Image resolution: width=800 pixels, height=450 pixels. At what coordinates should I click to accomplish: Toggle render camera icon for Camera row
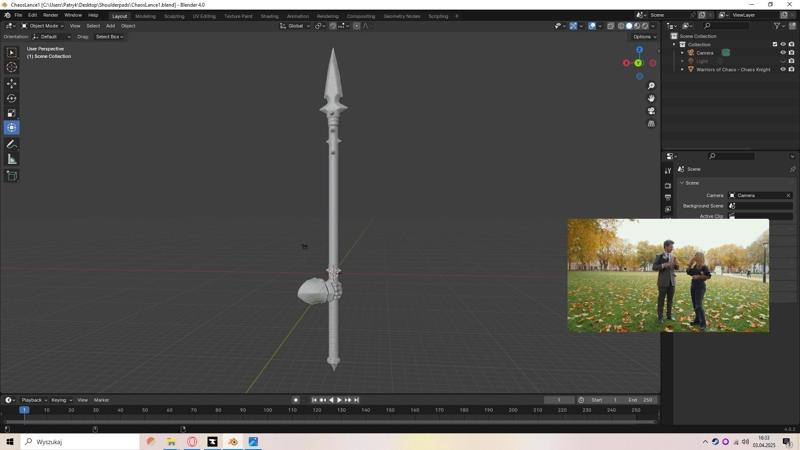[x=791, y=53]
